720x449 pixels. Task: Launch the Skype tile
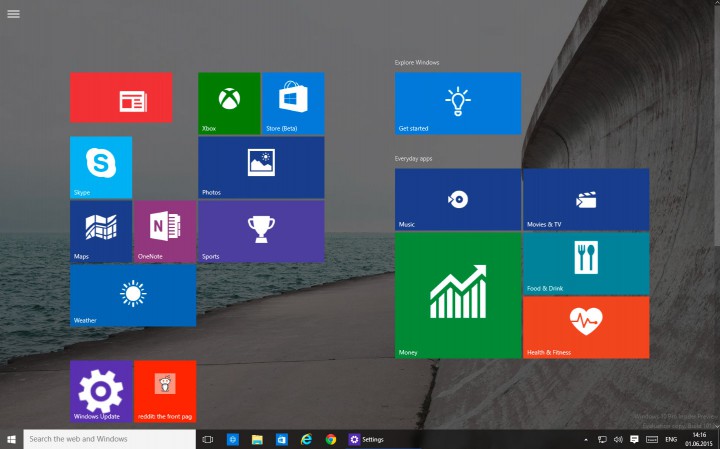pyautogui.click(x=101, y=167)
